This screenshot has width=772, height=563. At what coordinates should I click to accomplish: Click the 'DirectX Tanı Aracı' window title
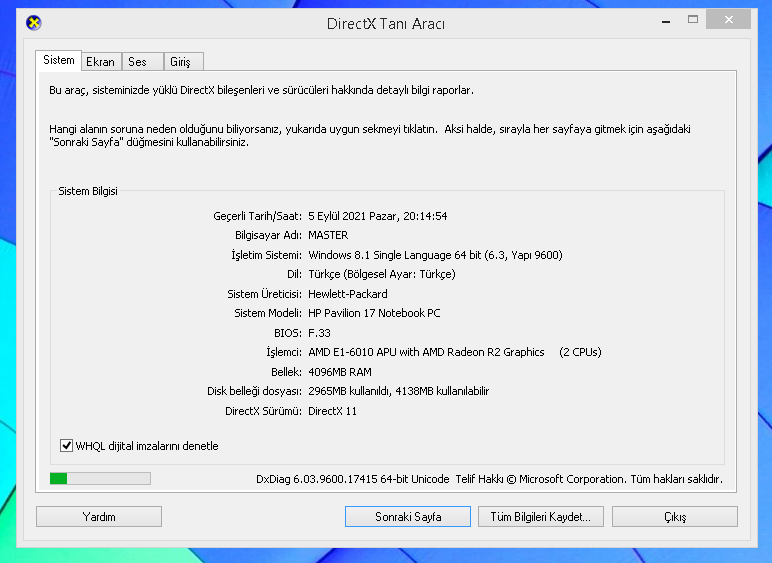click(x=386, y=24)
